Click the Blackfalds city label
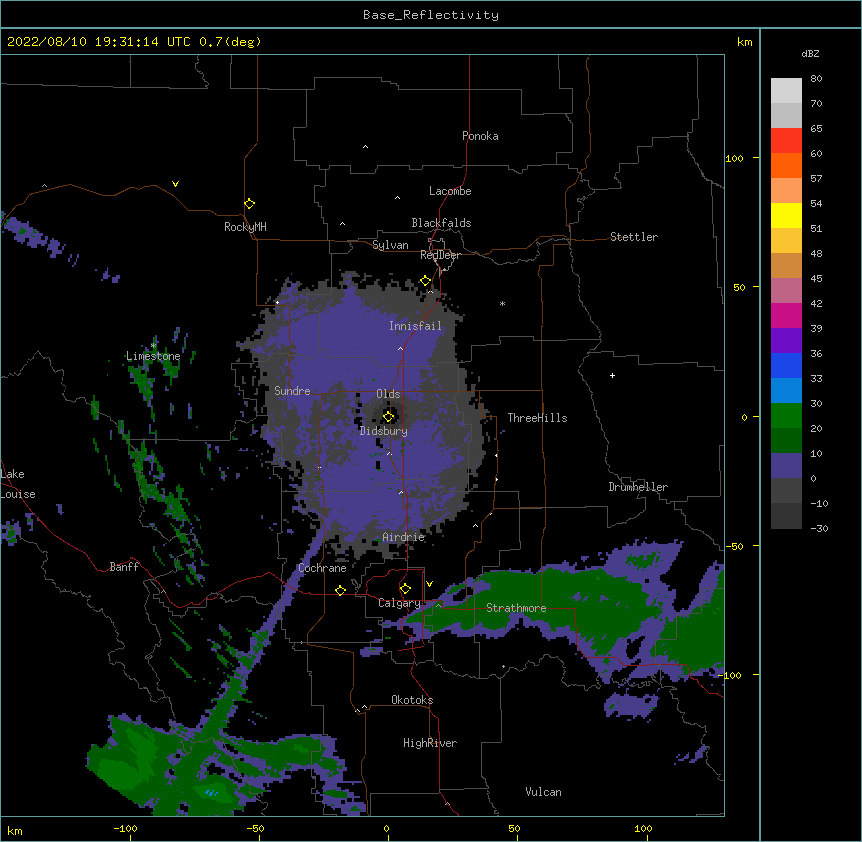 pyautogui.click(x=441, y=223)
